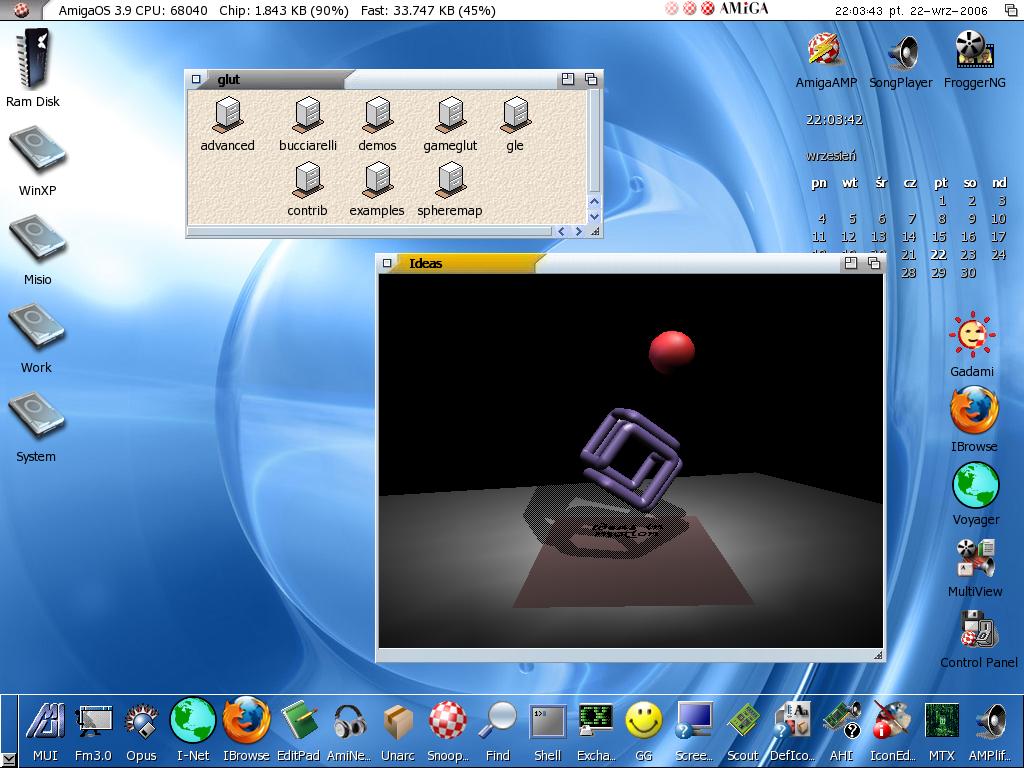
Task: Click zoom gadget of glut window
Action: coord(568,79)
